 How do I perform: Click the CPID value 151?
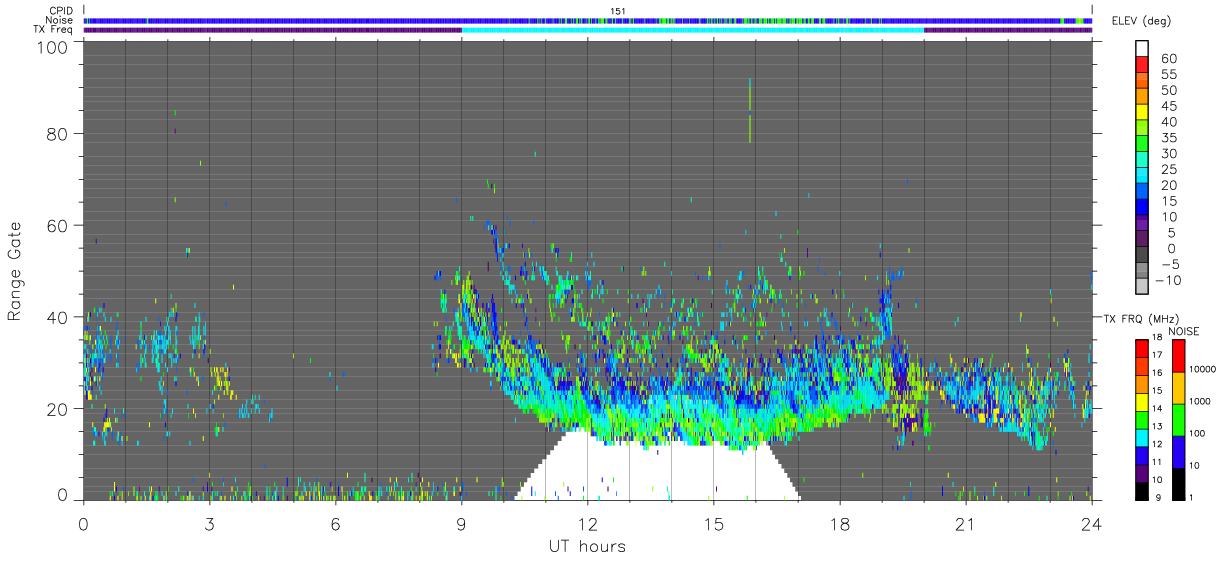click(x=617, y=11)
